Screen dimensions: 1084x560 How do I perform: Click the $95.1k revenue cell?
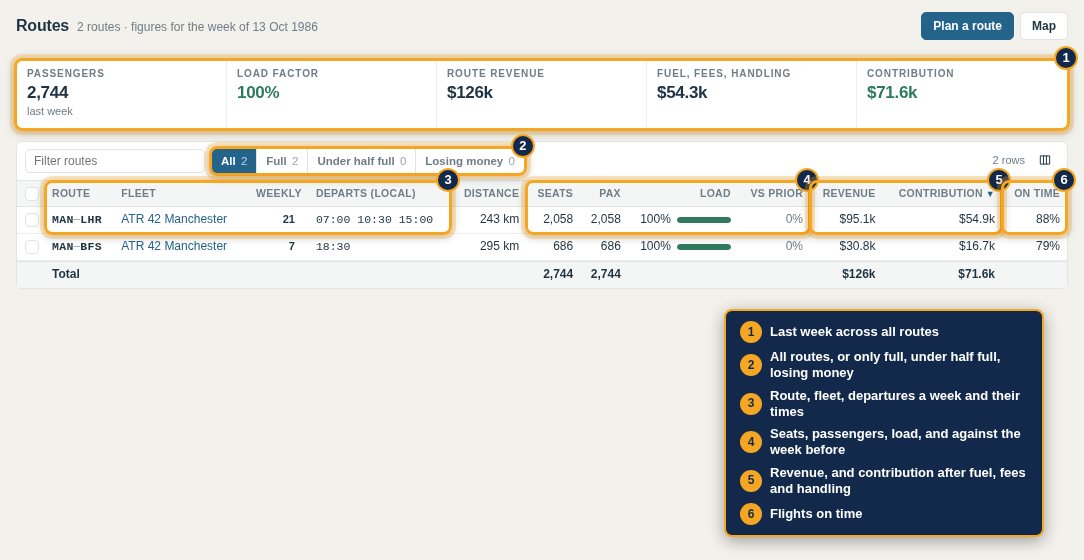tap(857, 219)
